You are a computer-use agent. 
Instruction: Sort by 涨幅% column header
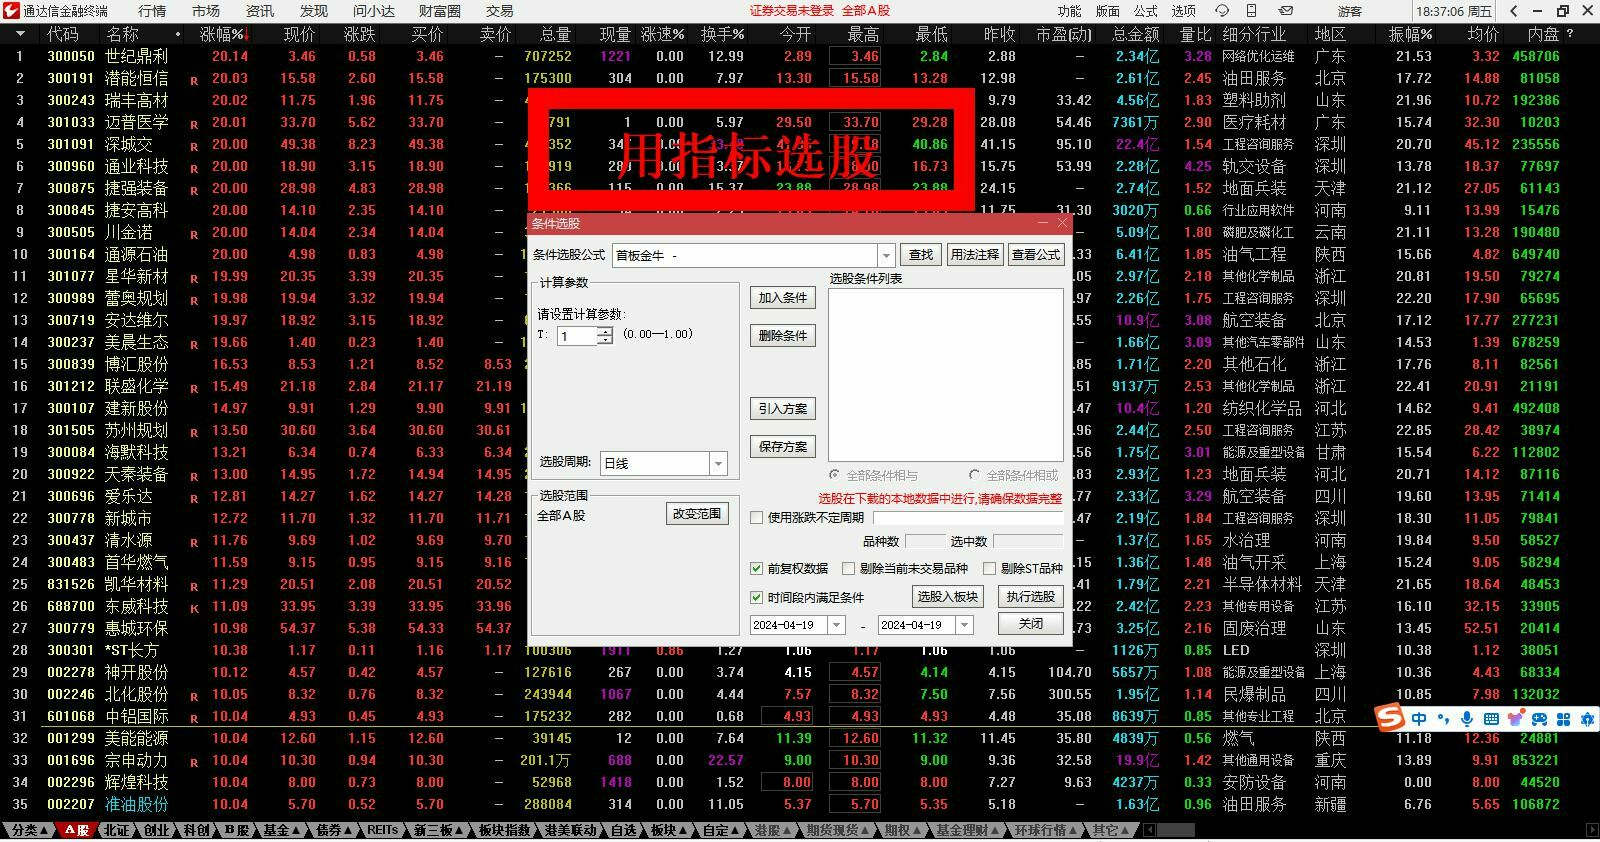click(224, 34)
